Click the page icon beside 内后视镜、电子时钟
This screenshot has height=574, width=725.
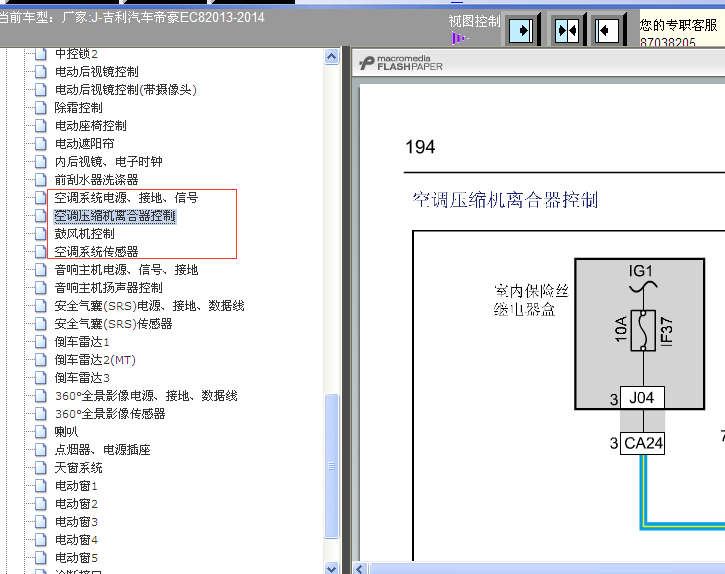pyautogui.click(x=41, y=162)
